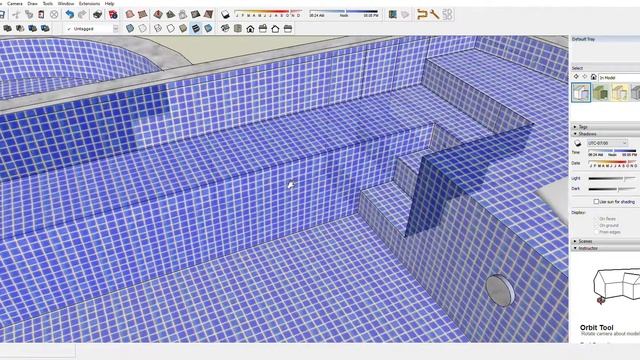Viewport: 640px width, 360px height.
Task: Enable Use sun for shading checkbox
Action: 596,202
